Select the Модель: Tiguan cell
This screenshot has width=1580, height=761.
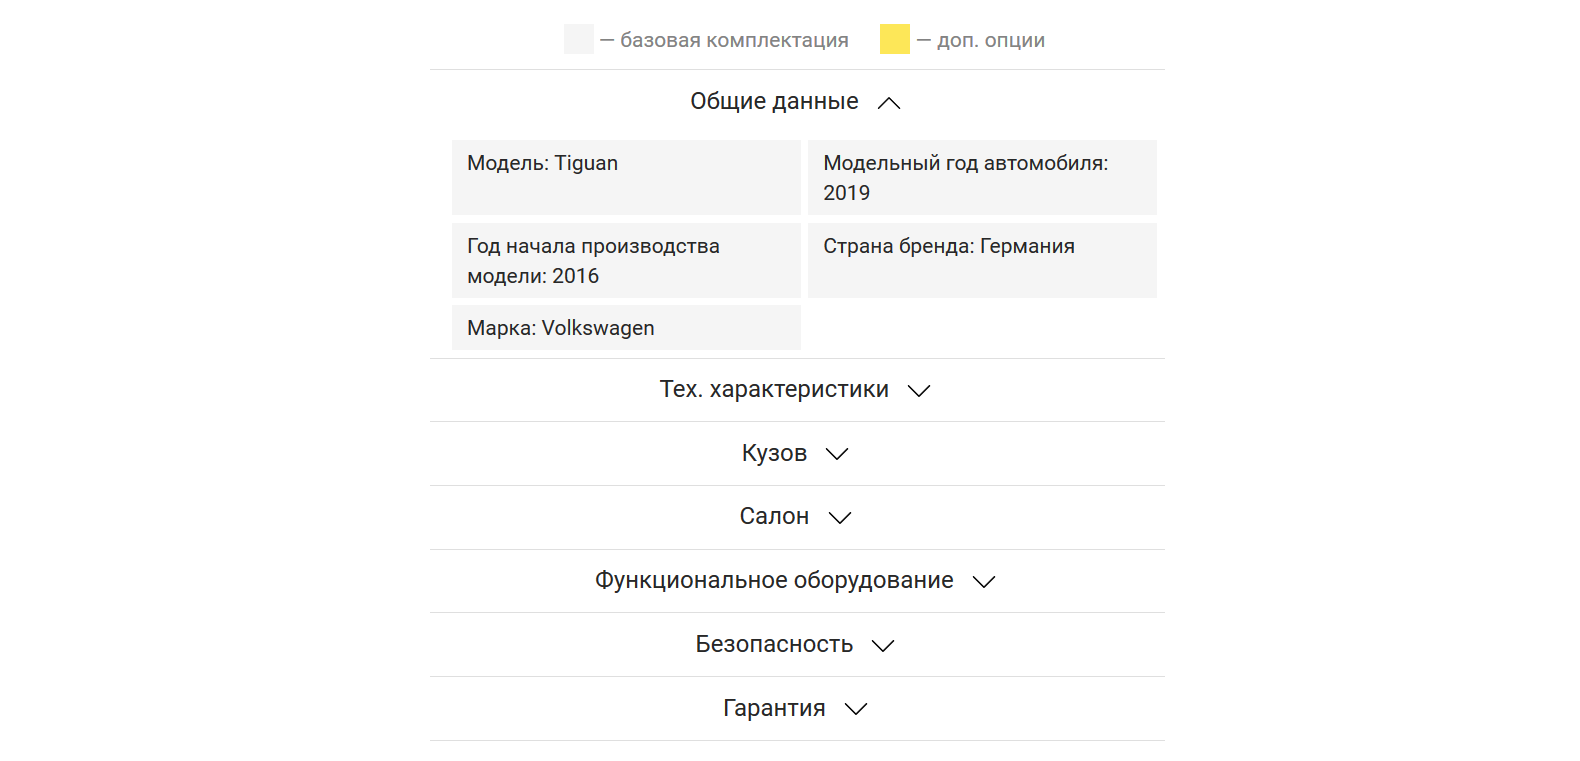coord(626,177)
